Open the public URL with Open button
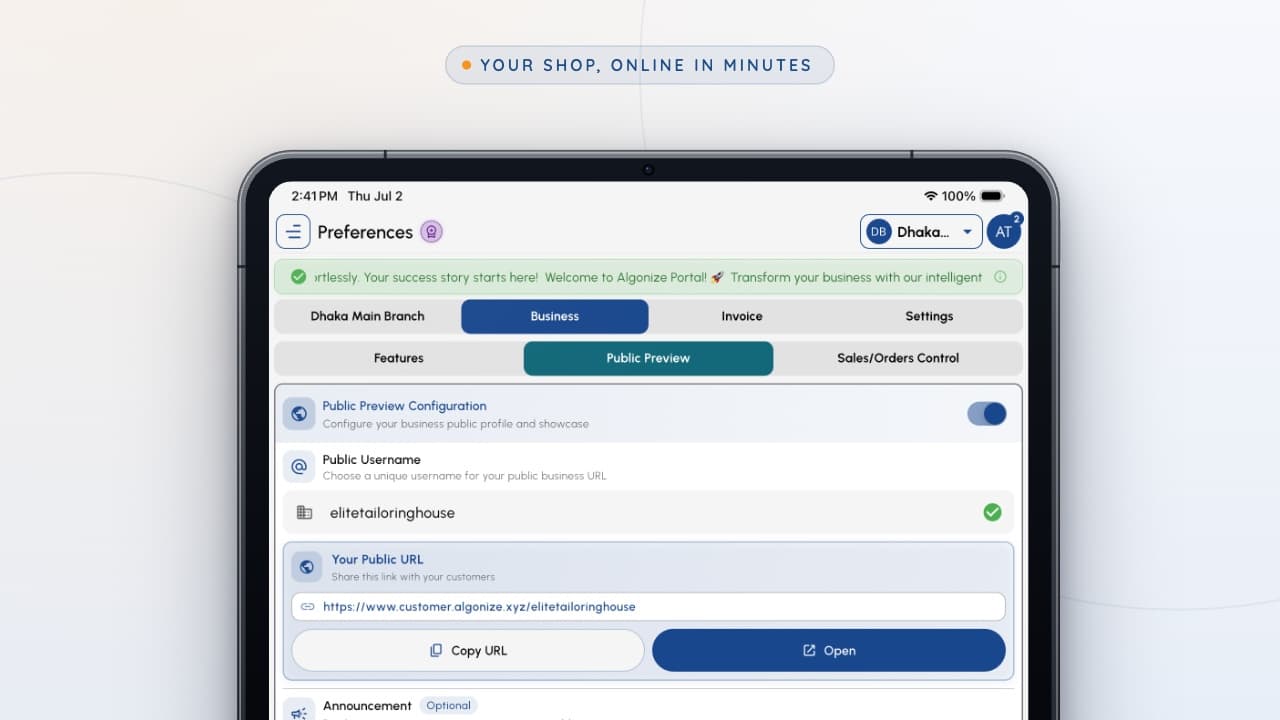 coord(829,650)
